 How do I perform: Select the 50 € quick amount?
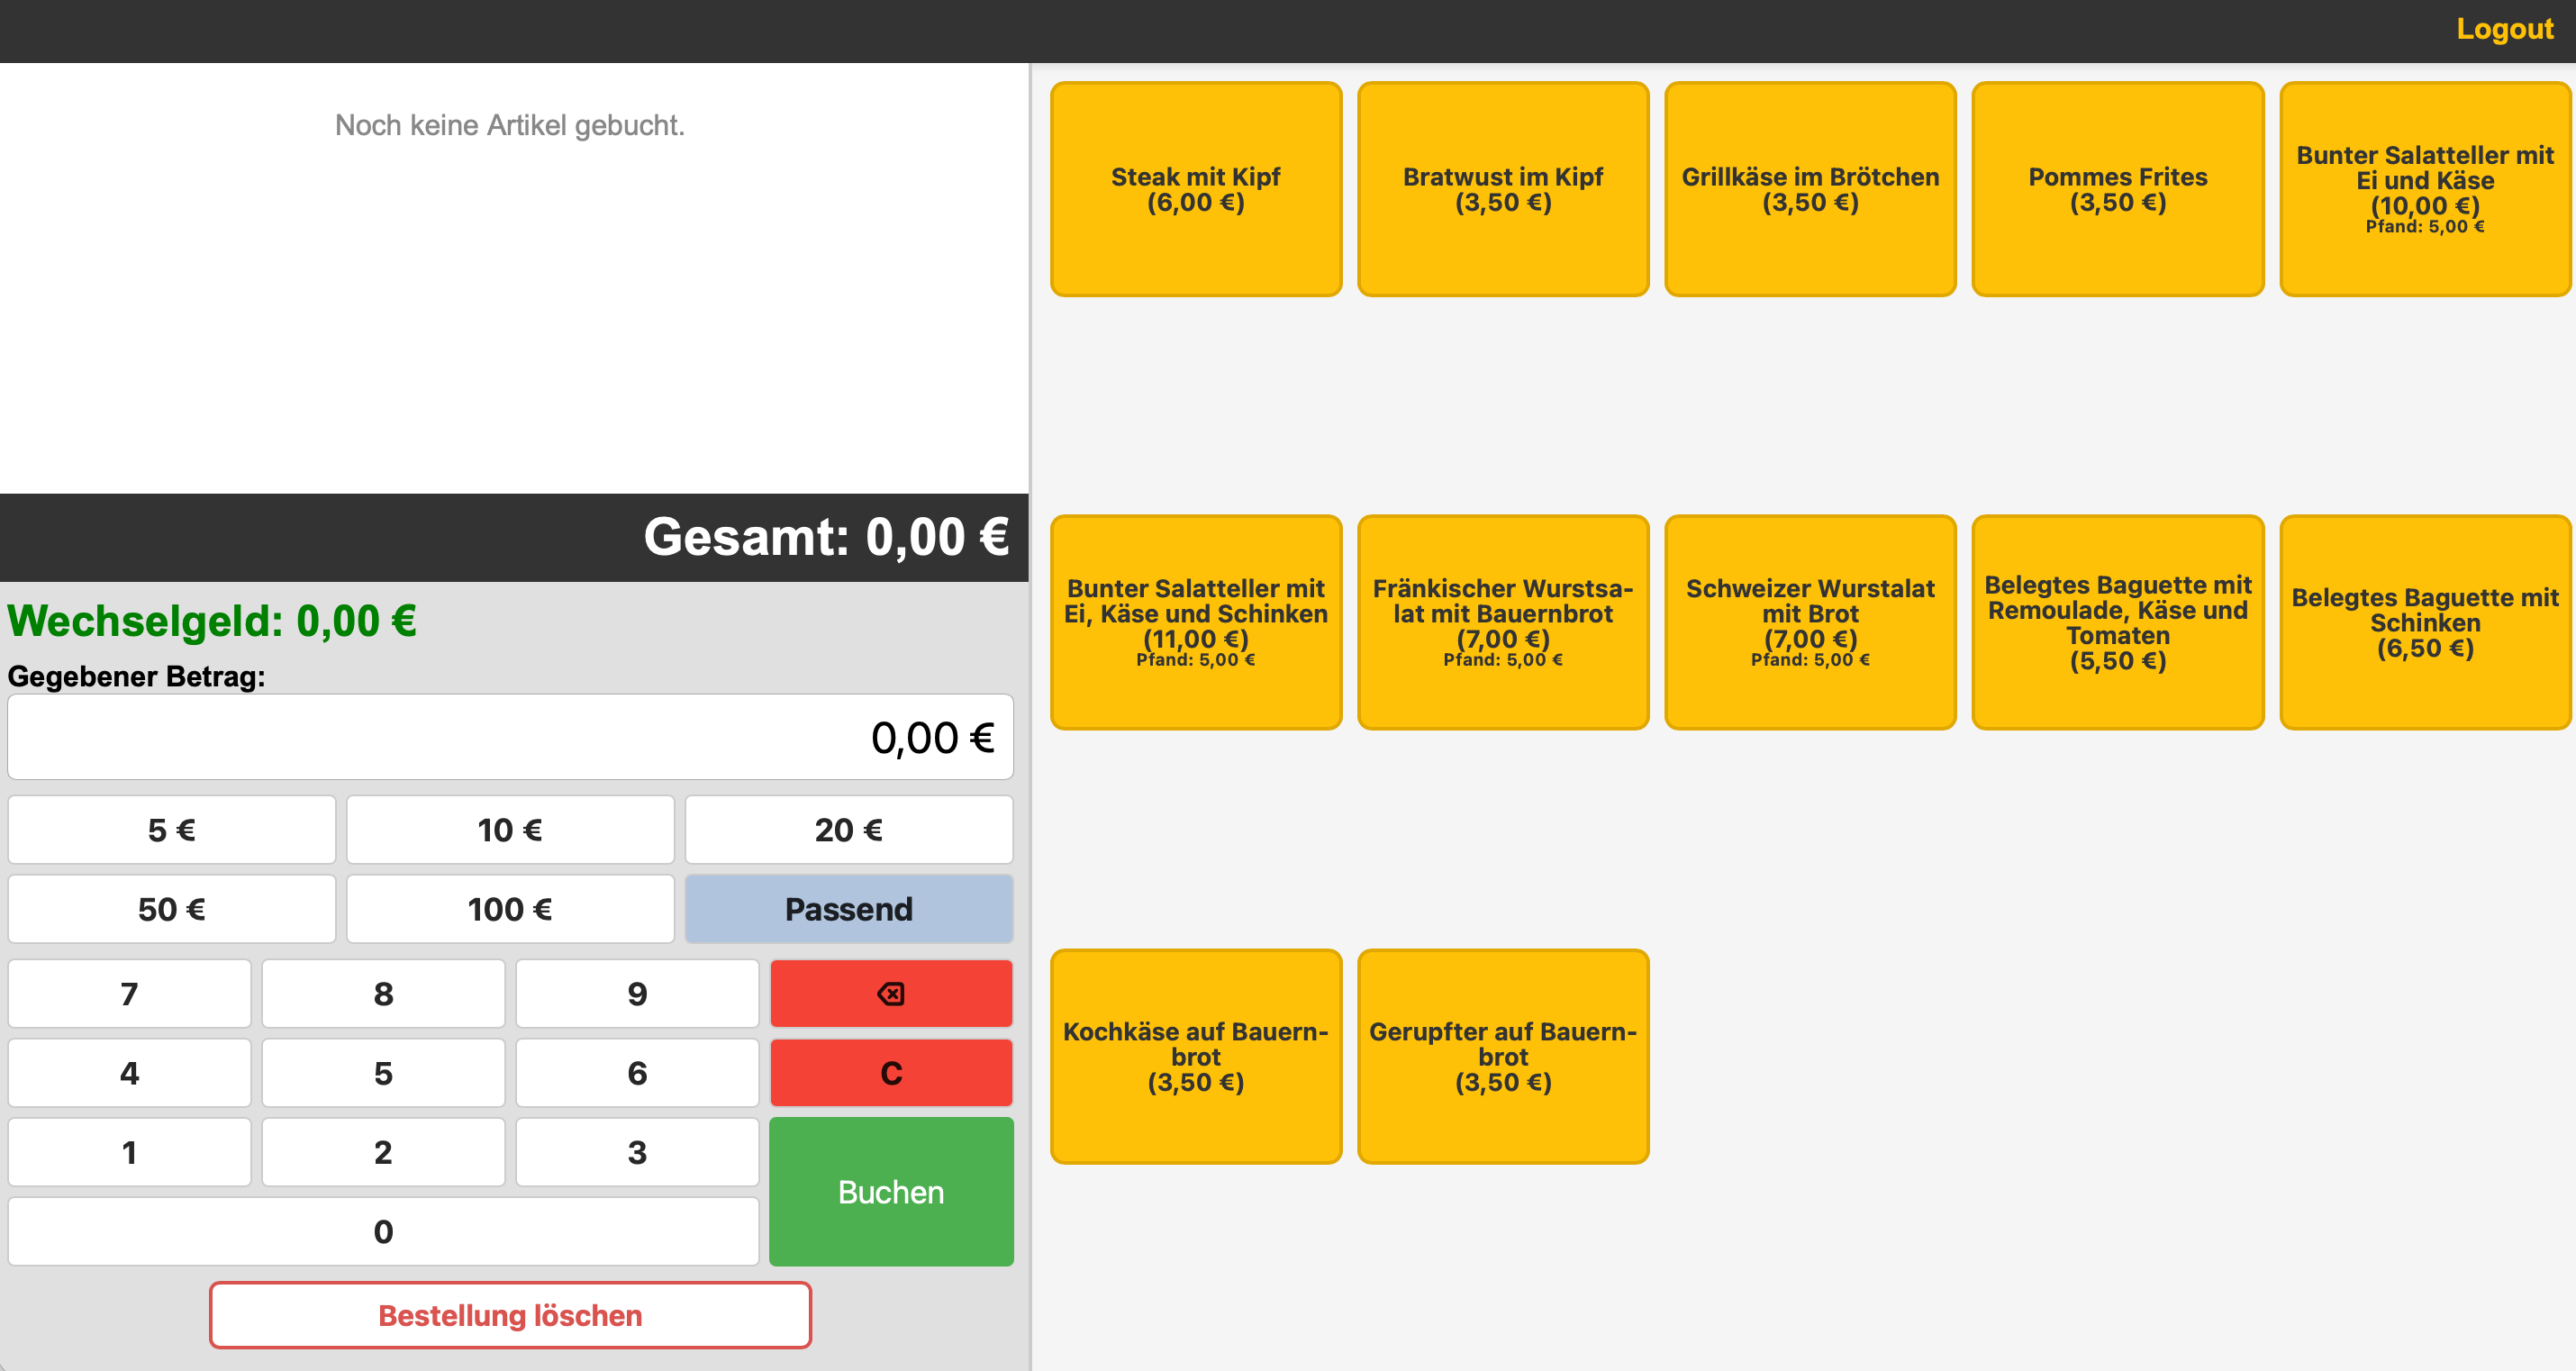(171, 909)
